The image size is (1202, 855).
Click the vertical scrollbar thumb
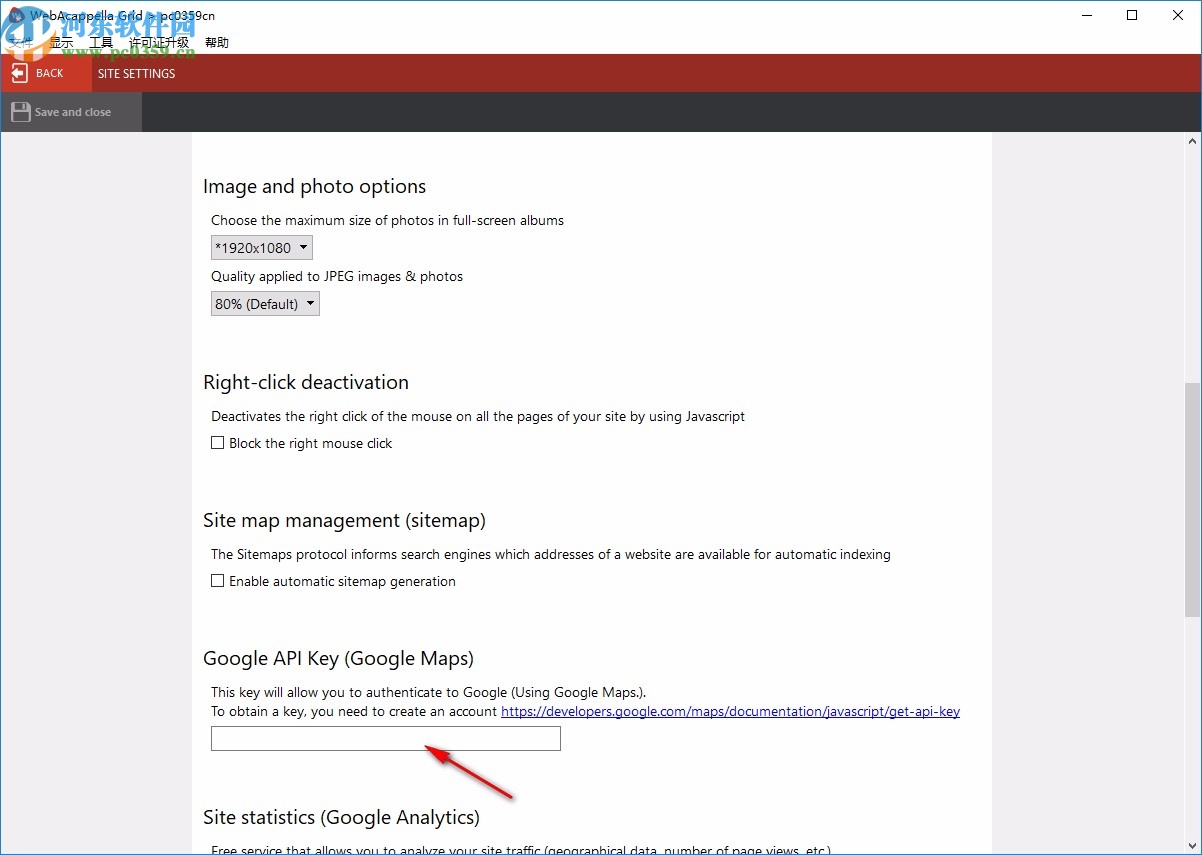point(1193,499)
